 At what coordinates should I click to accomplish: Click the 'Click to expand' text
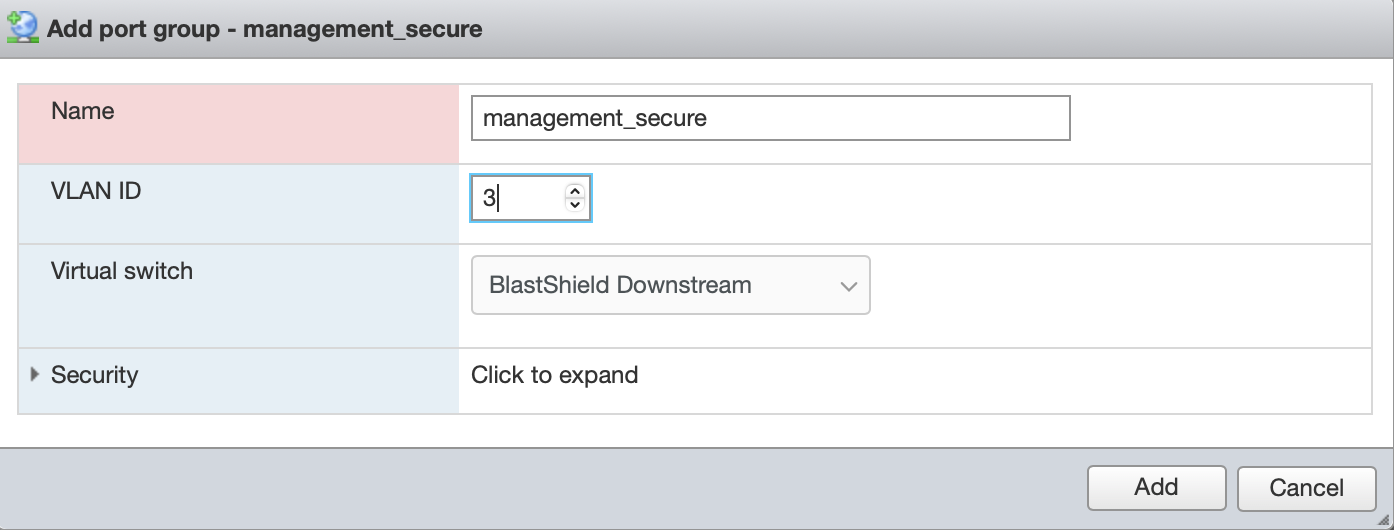[554, 375]
